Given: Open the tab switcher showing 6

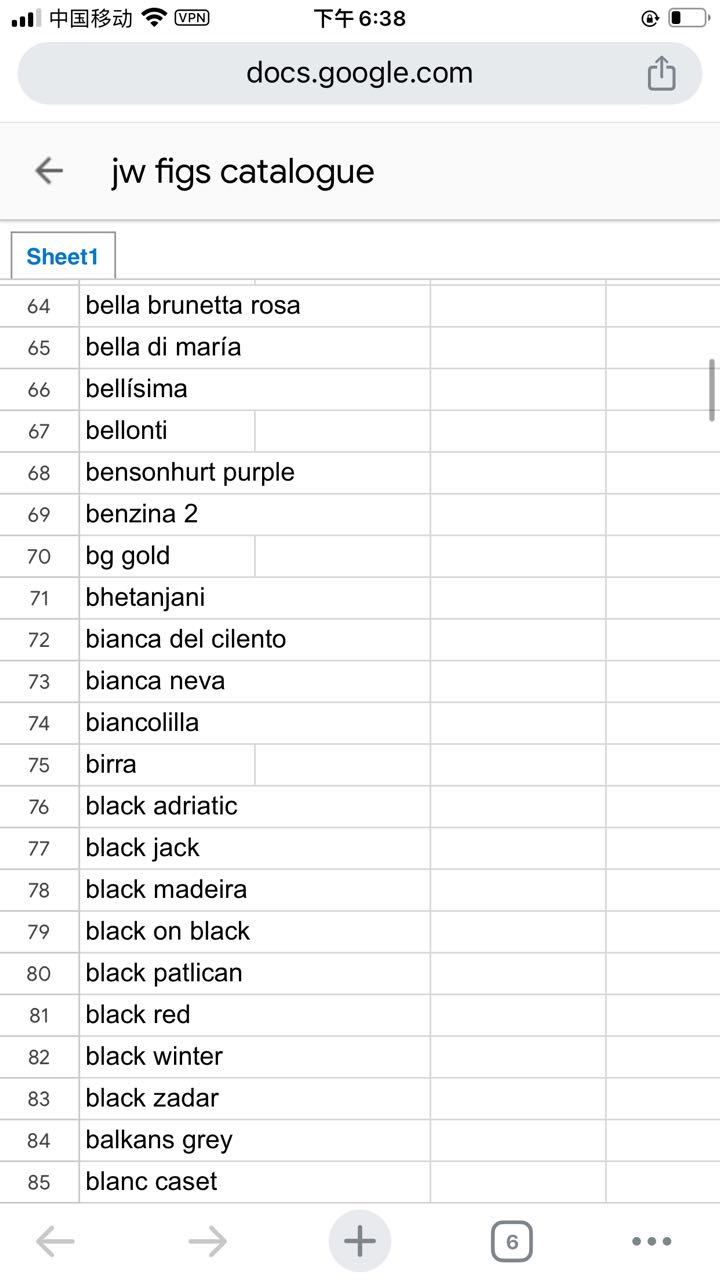Looking at the screenshot, I should (512, 1242).
